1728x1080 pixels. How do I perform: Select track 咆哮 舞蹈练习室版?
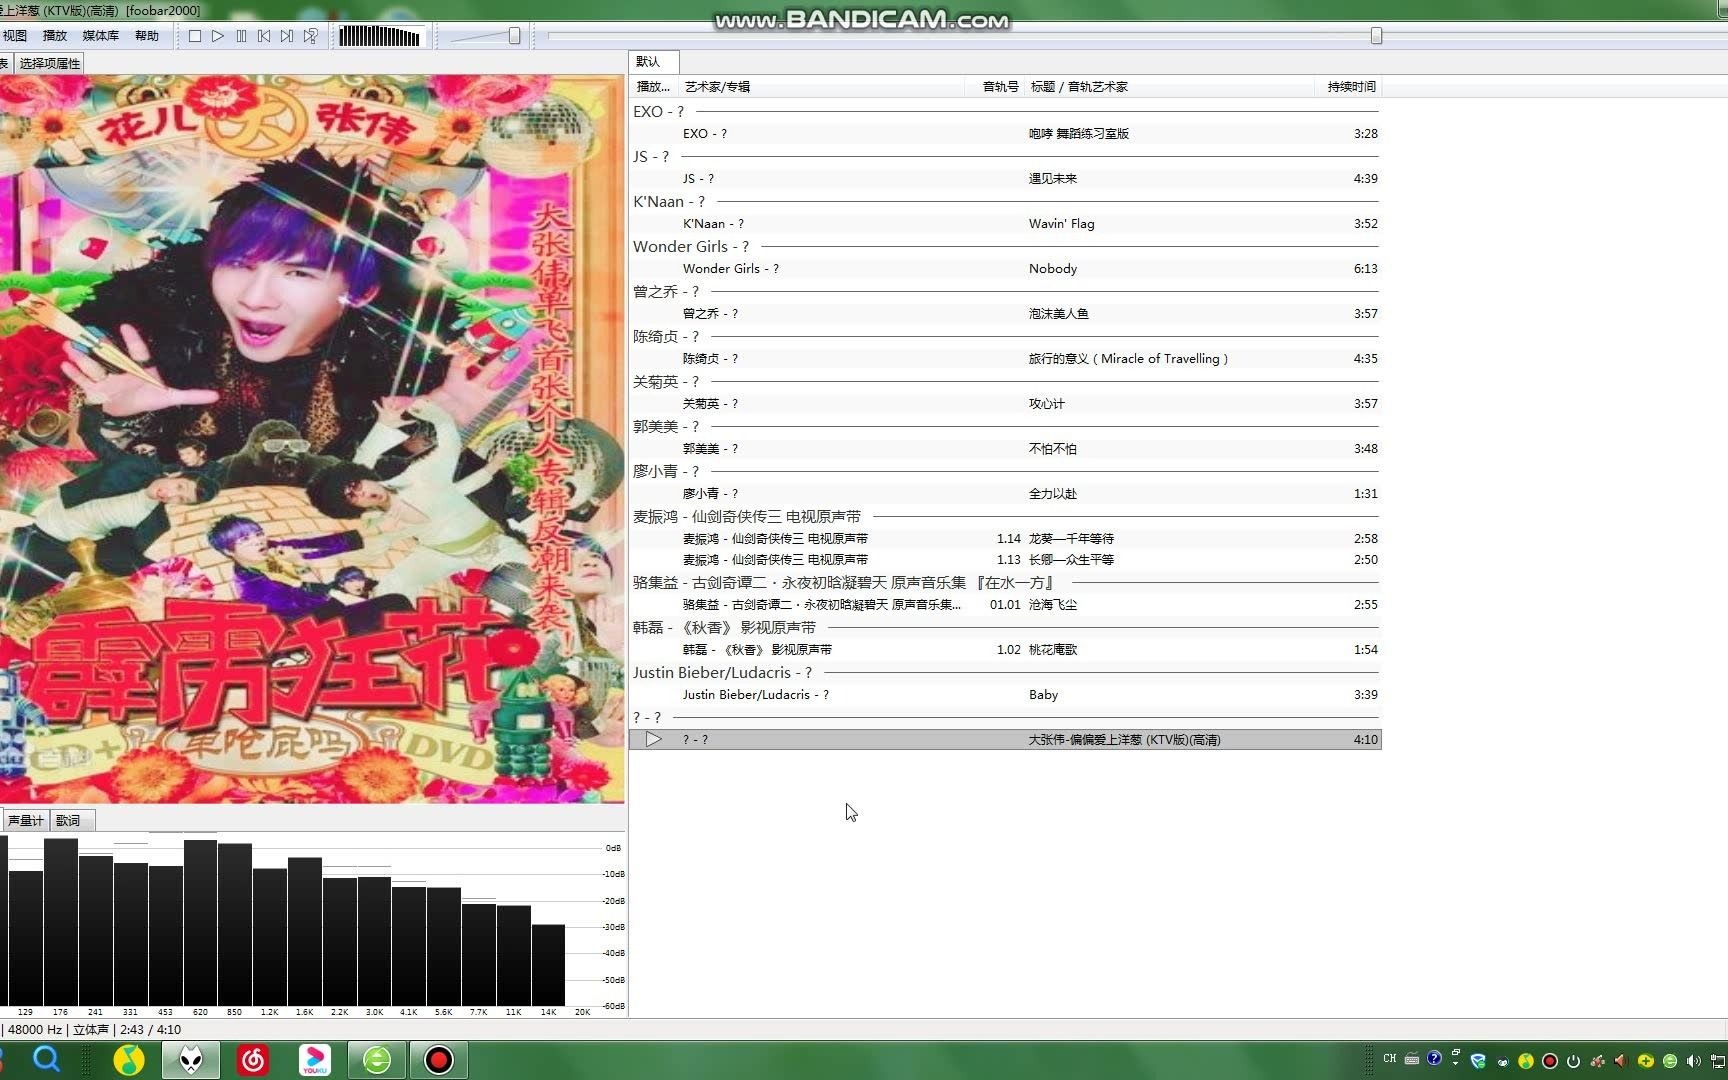(x=1005, y=134)
